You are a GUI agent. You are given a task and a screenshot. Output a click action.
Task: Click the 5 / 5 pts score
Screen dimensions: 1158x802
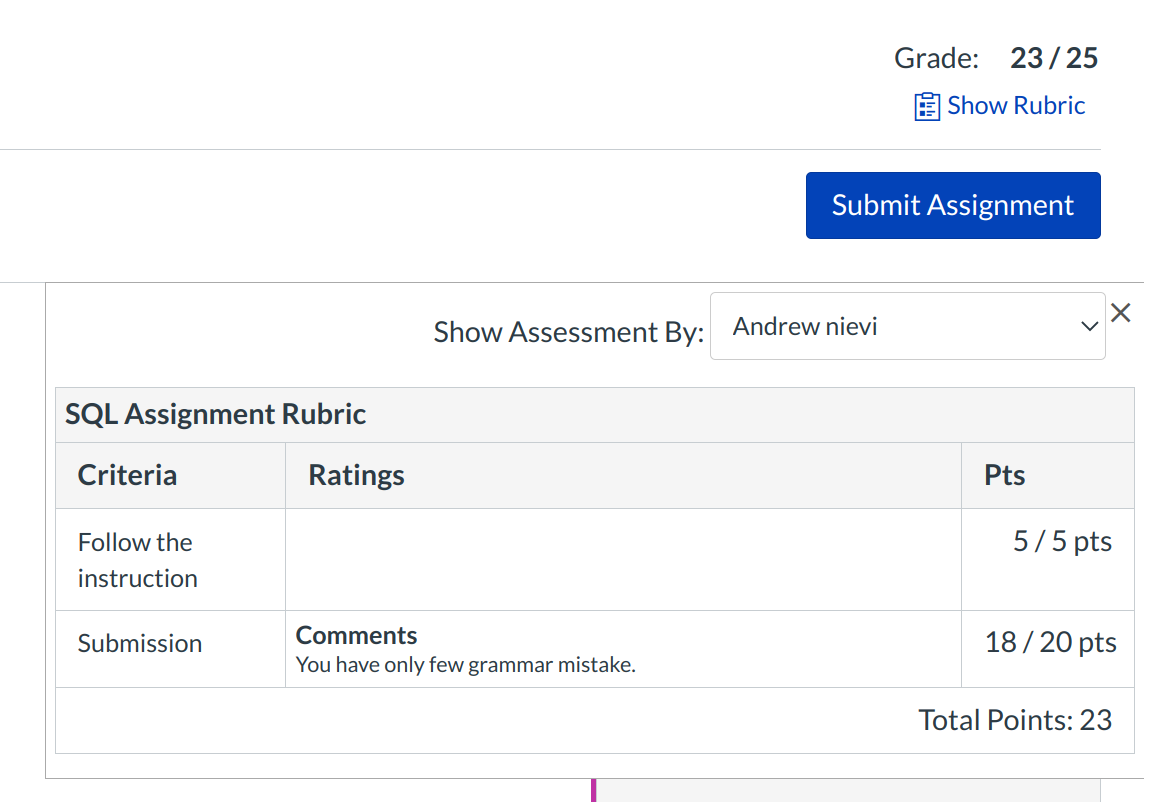1062,541
